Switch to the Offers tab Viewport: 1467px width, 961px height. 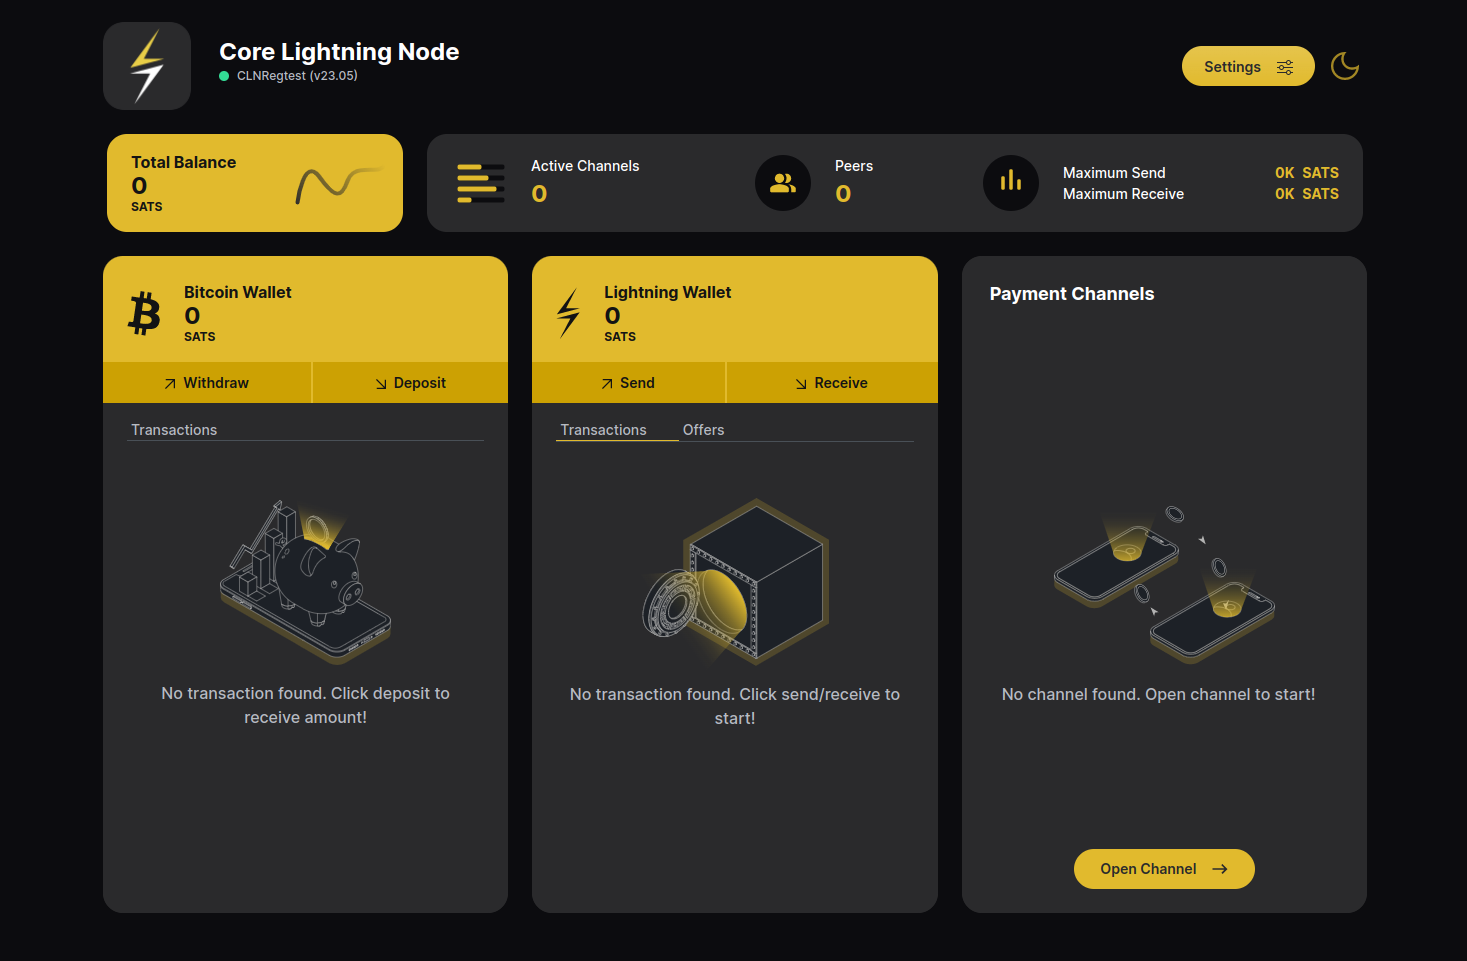[704, 430]
